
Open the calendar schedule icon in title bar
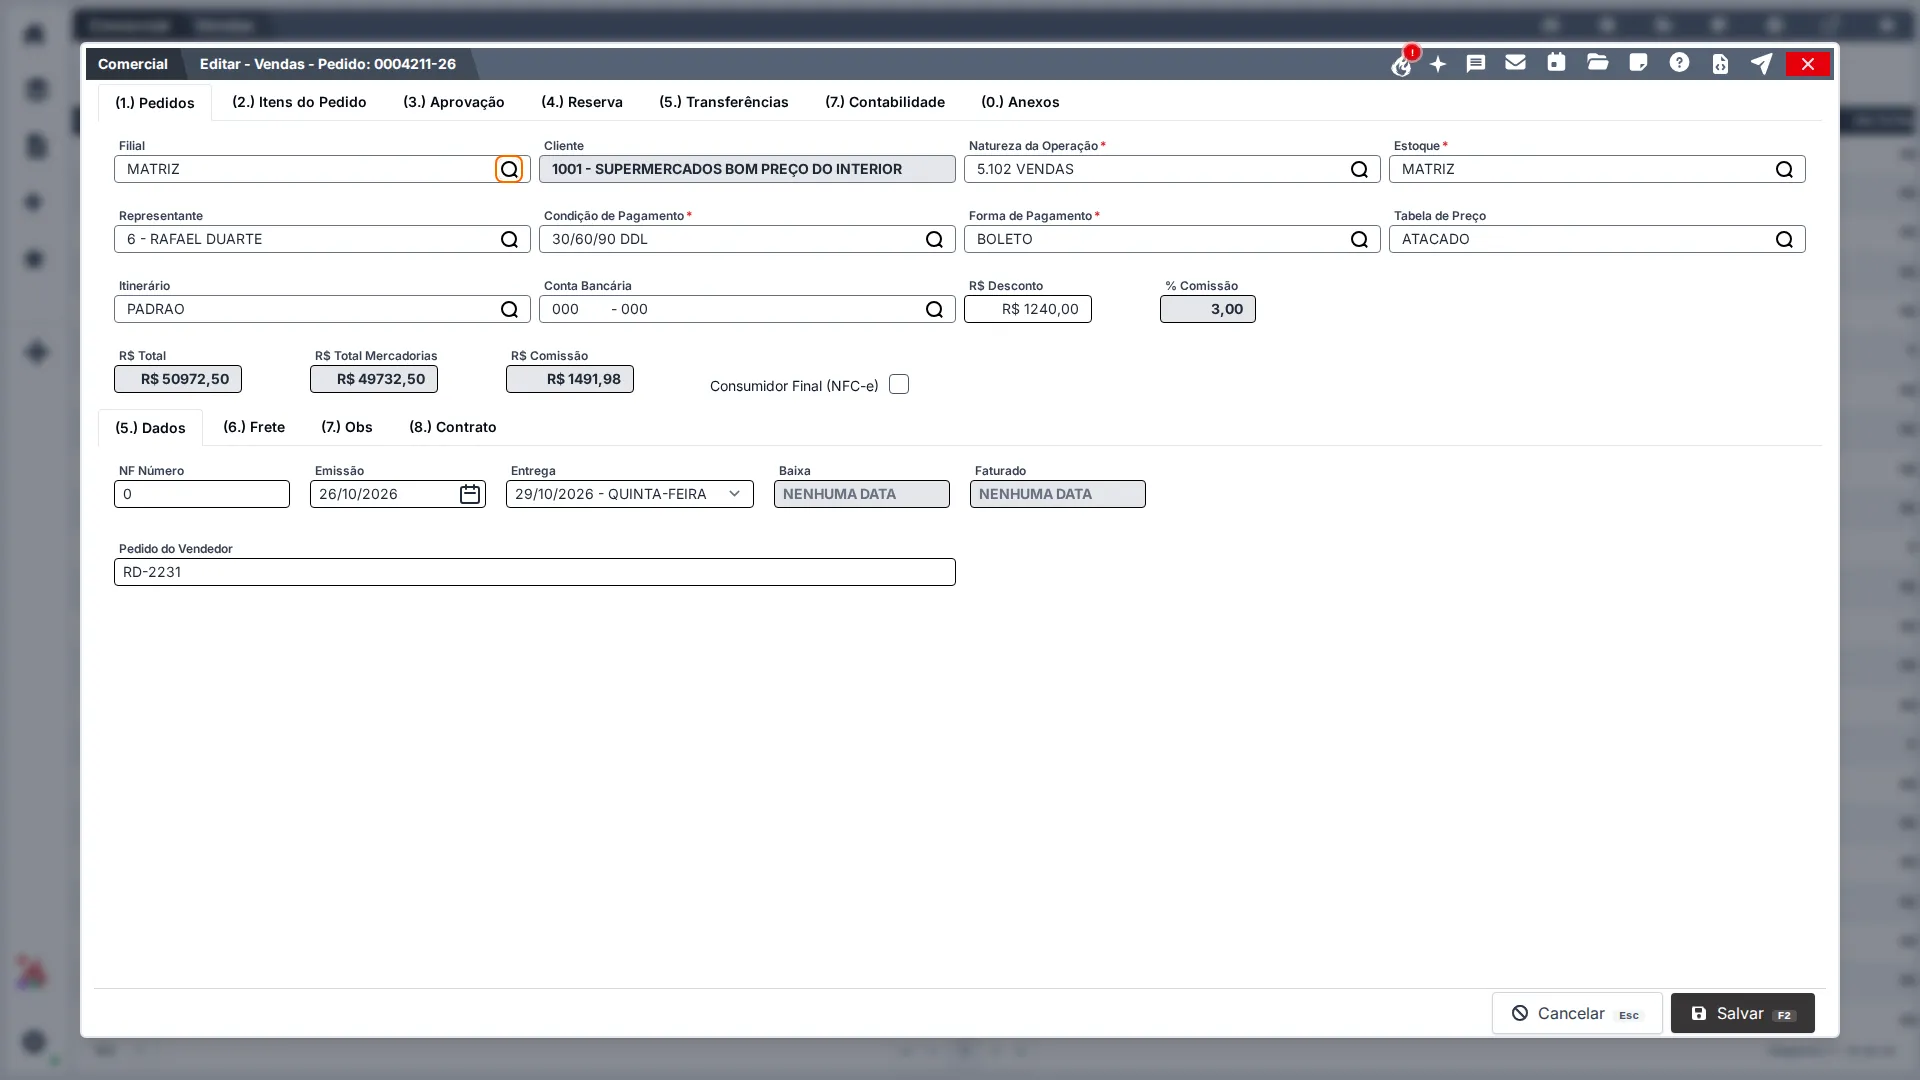[x=1556, y=63]
